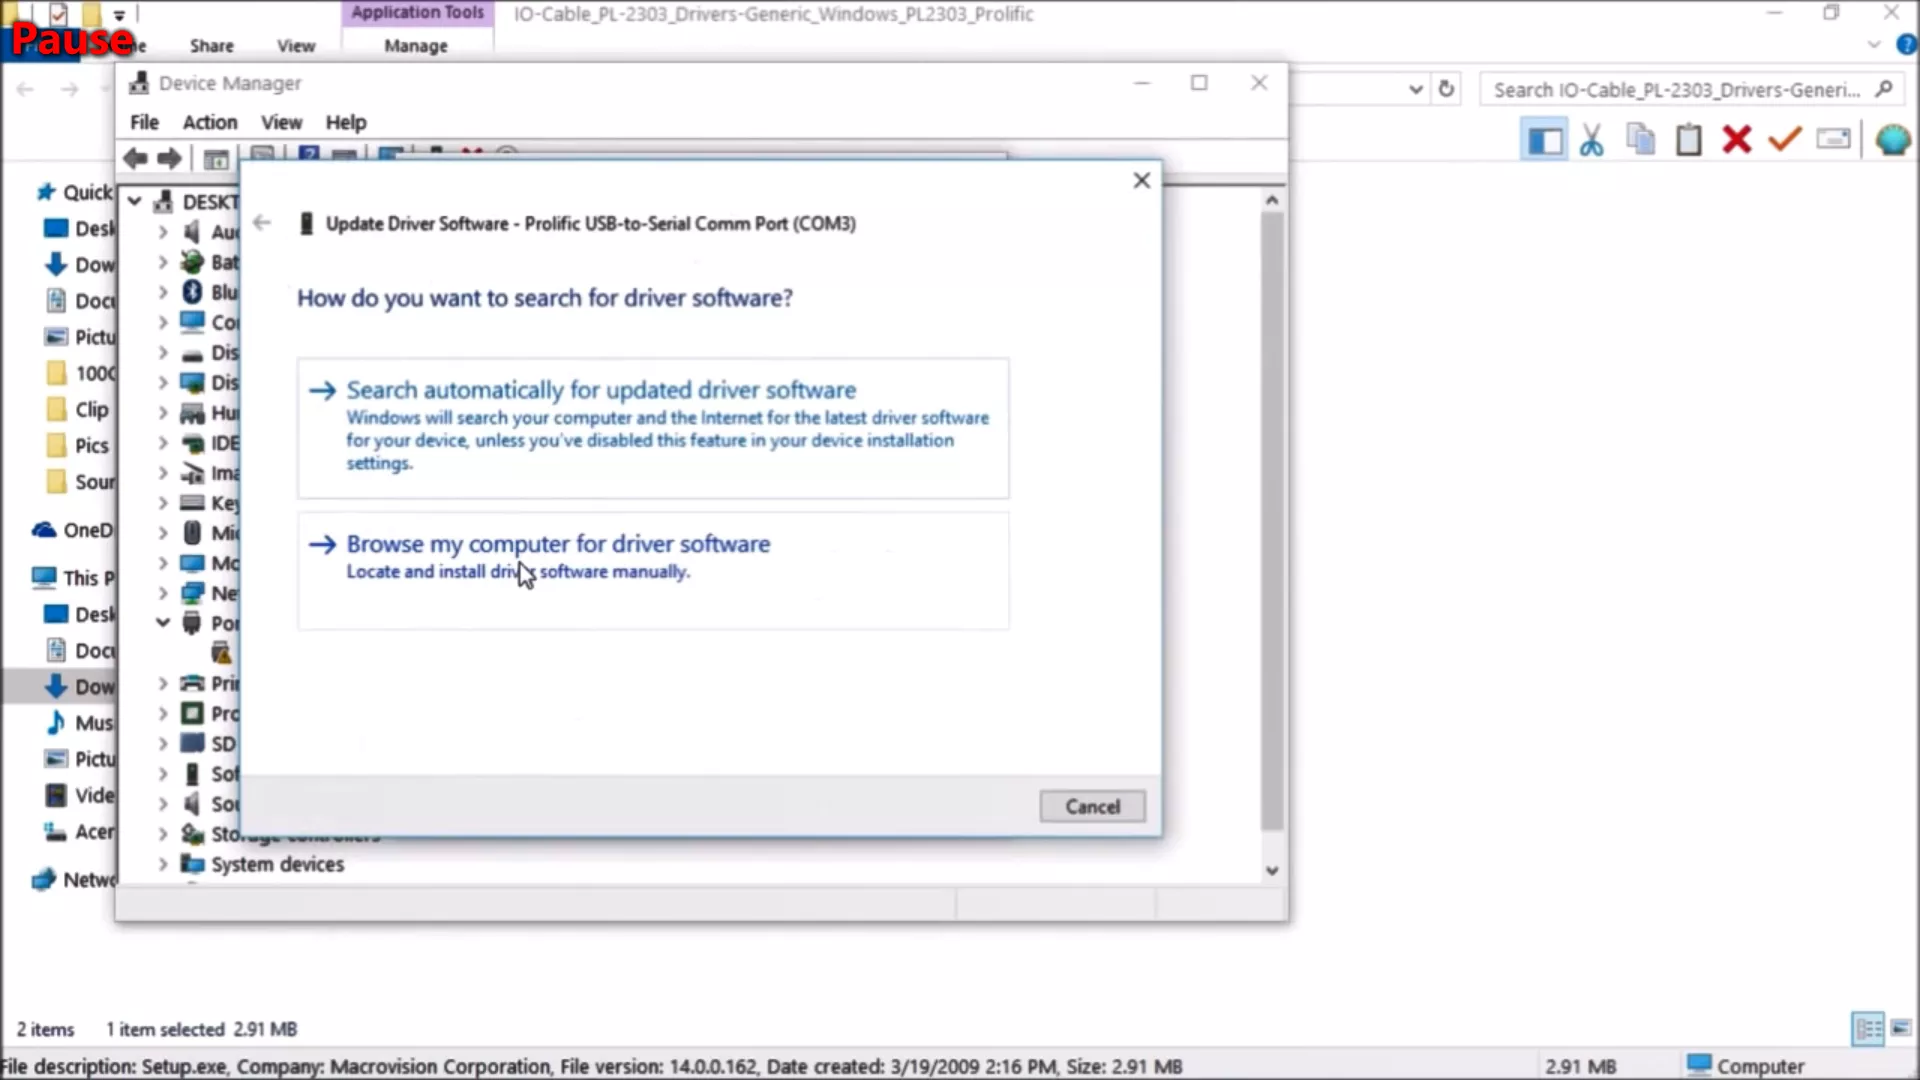Expand the Audio category chevron
This screenshot has width=1920, height=1080.
tap(162, 232)
